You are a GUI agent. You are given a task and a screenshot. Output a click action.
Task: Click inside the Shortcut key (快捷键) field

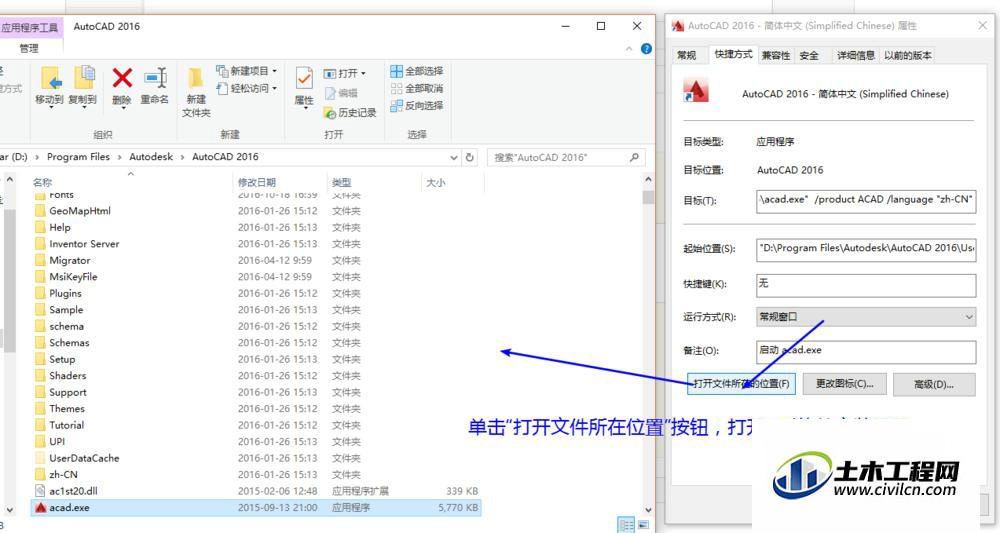tap(866, 285)
